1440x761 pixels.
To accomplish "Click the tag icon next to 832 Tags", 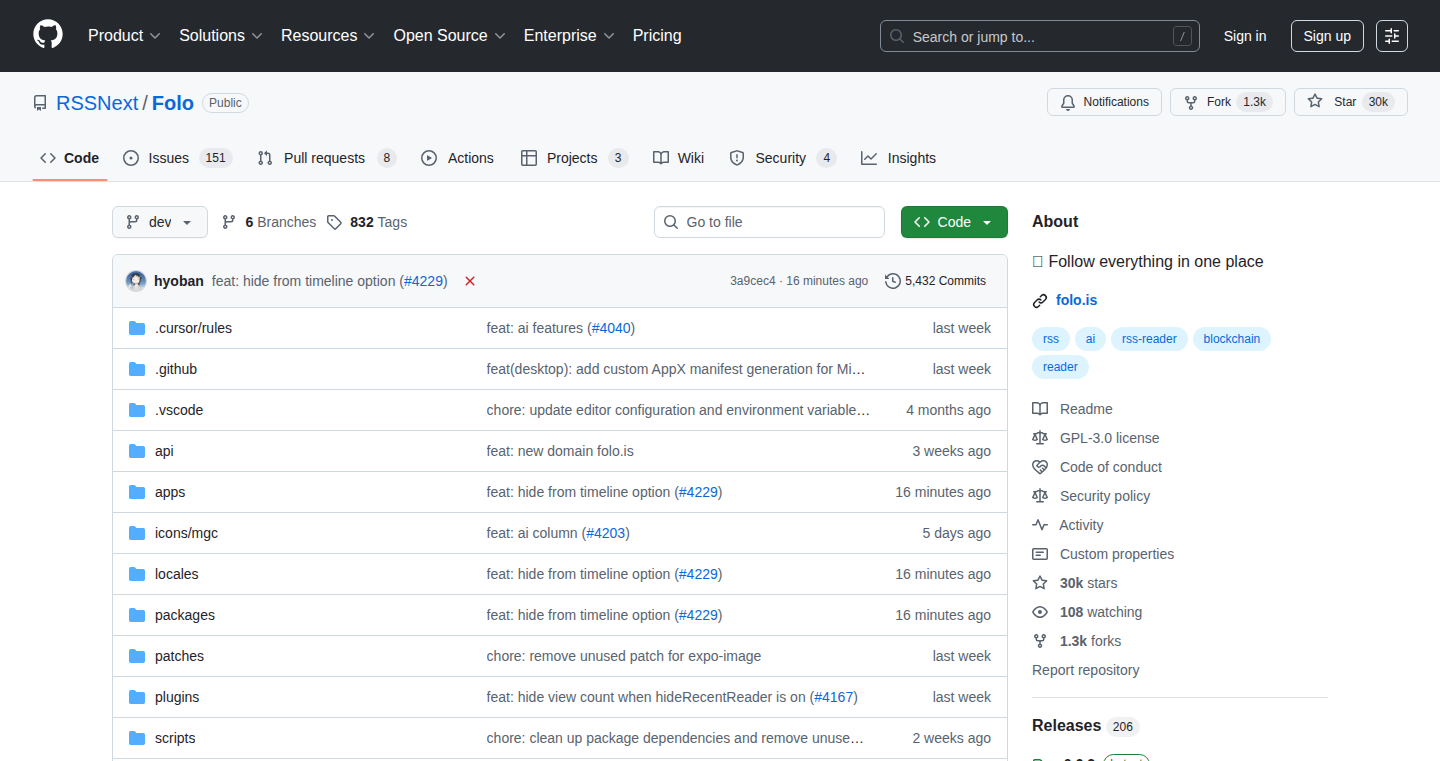I will point(335,222).
